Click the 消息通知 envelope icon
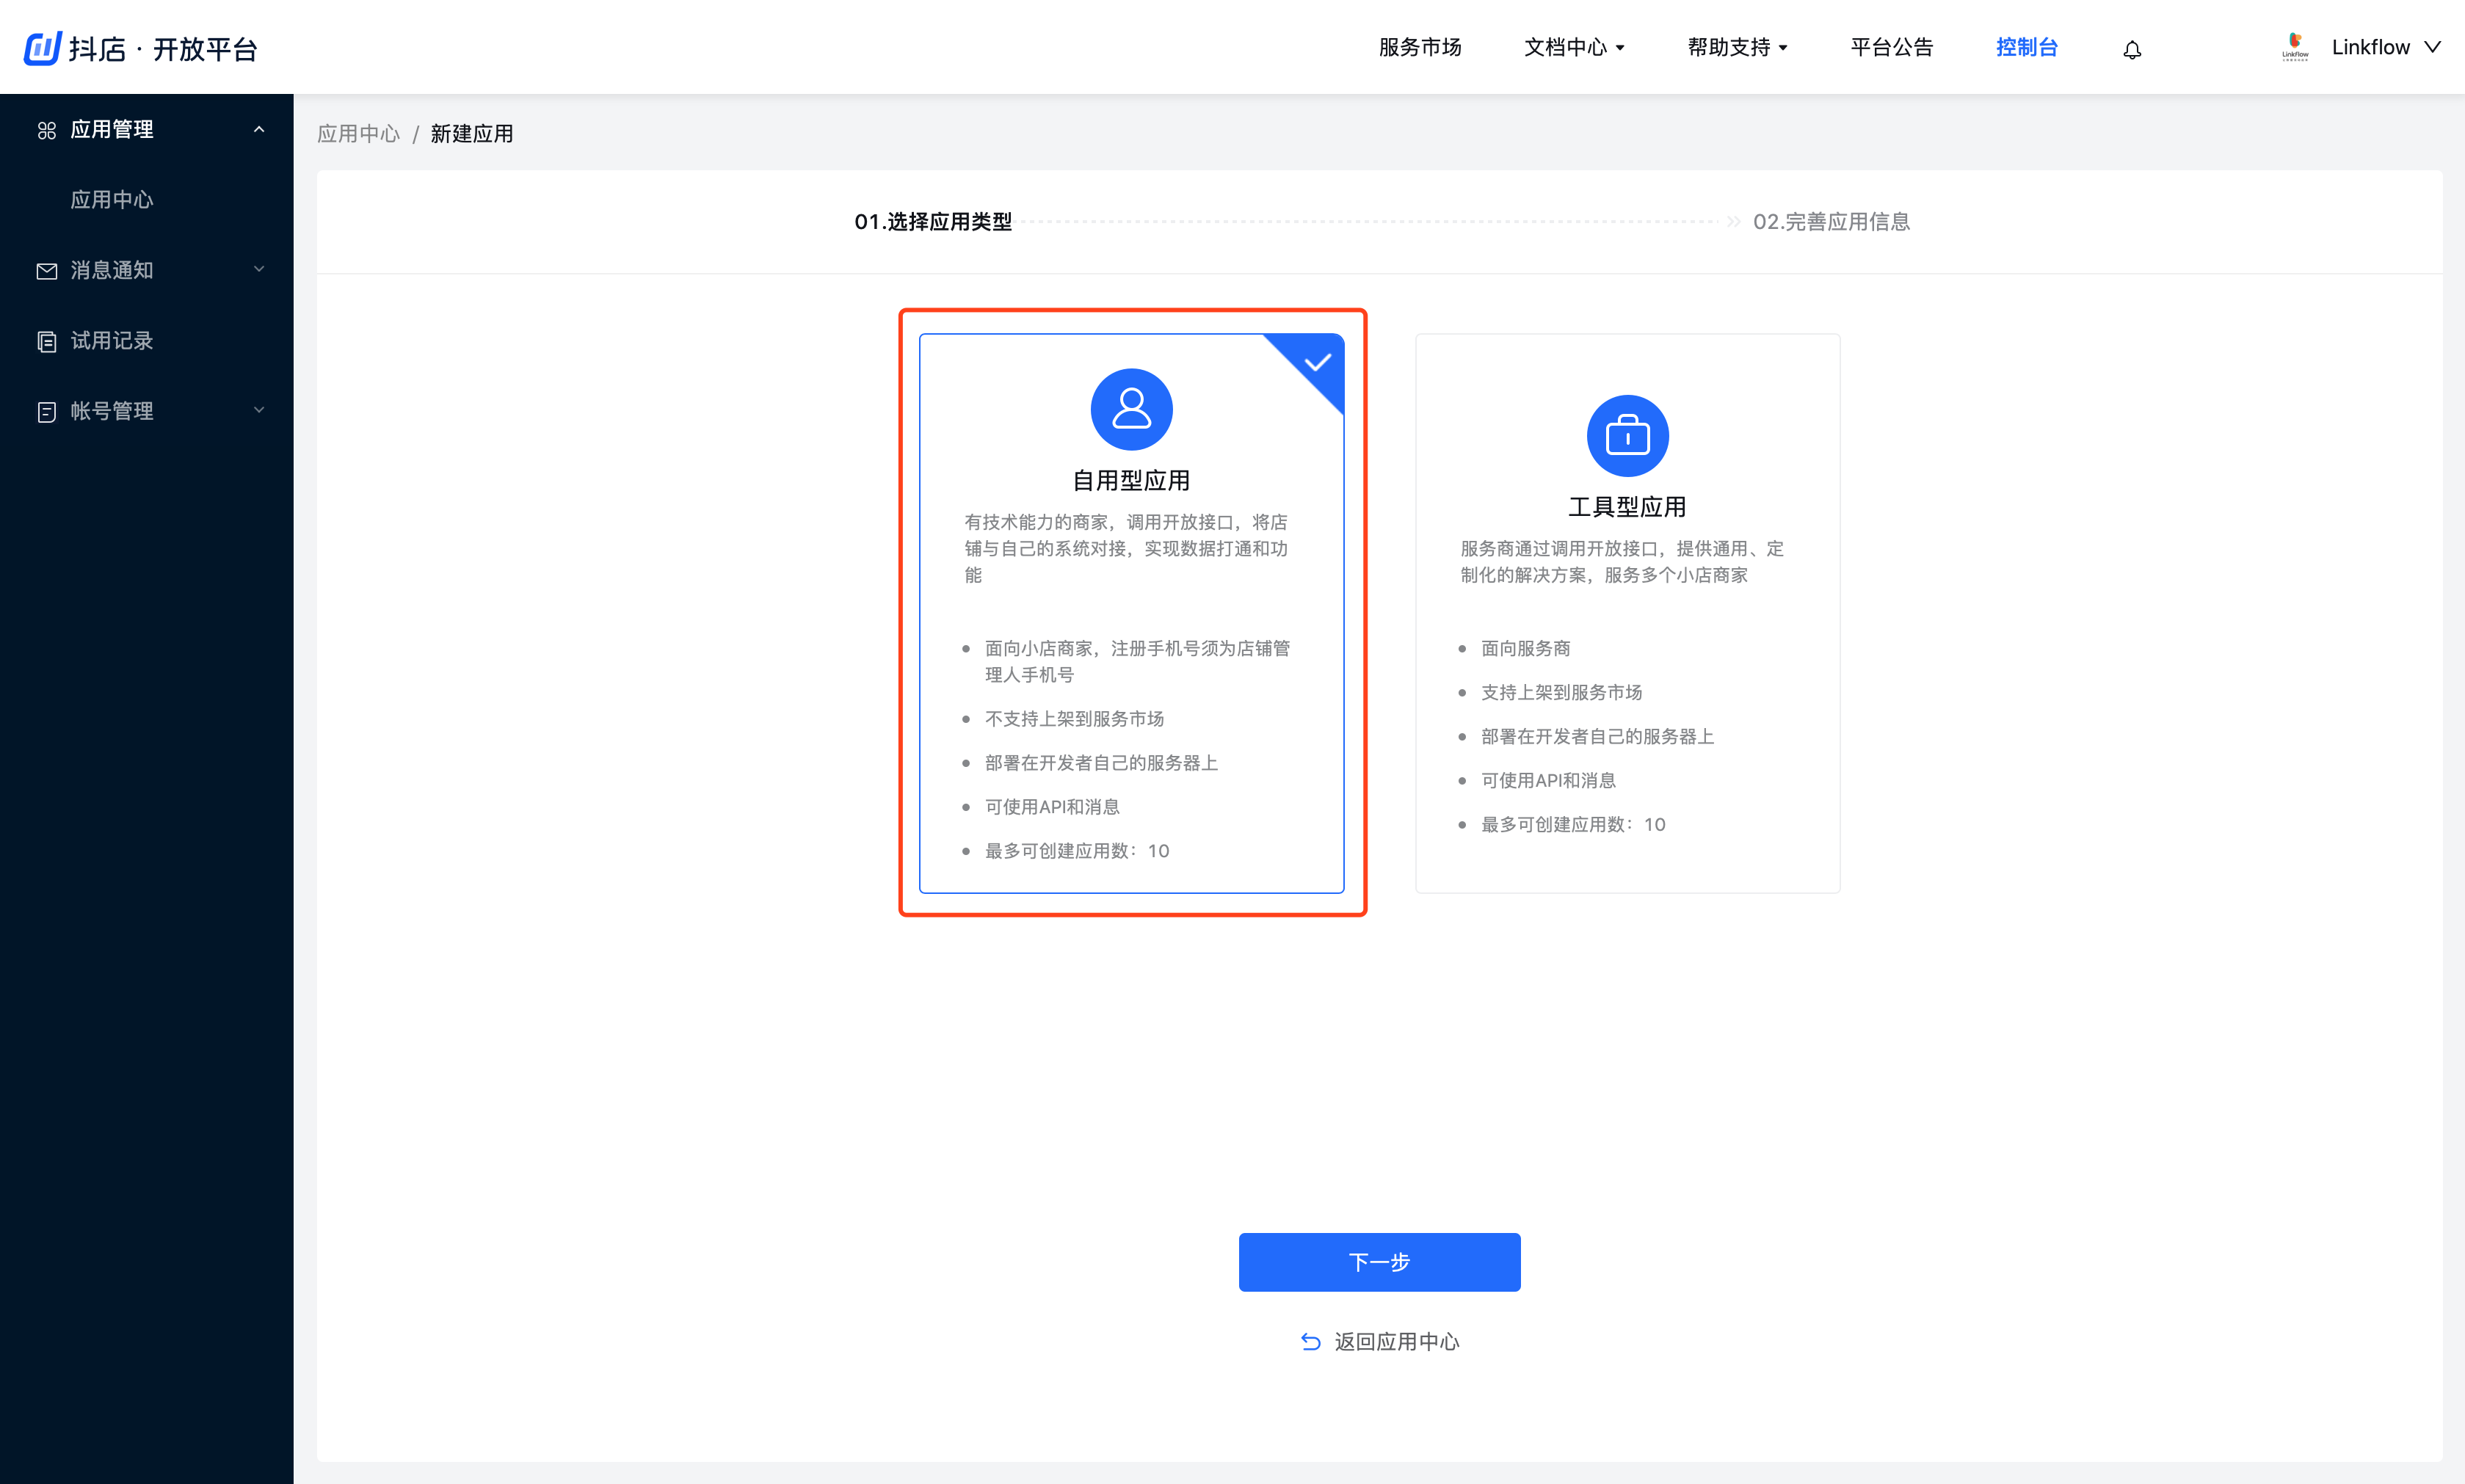 click(x=46, y=271)
